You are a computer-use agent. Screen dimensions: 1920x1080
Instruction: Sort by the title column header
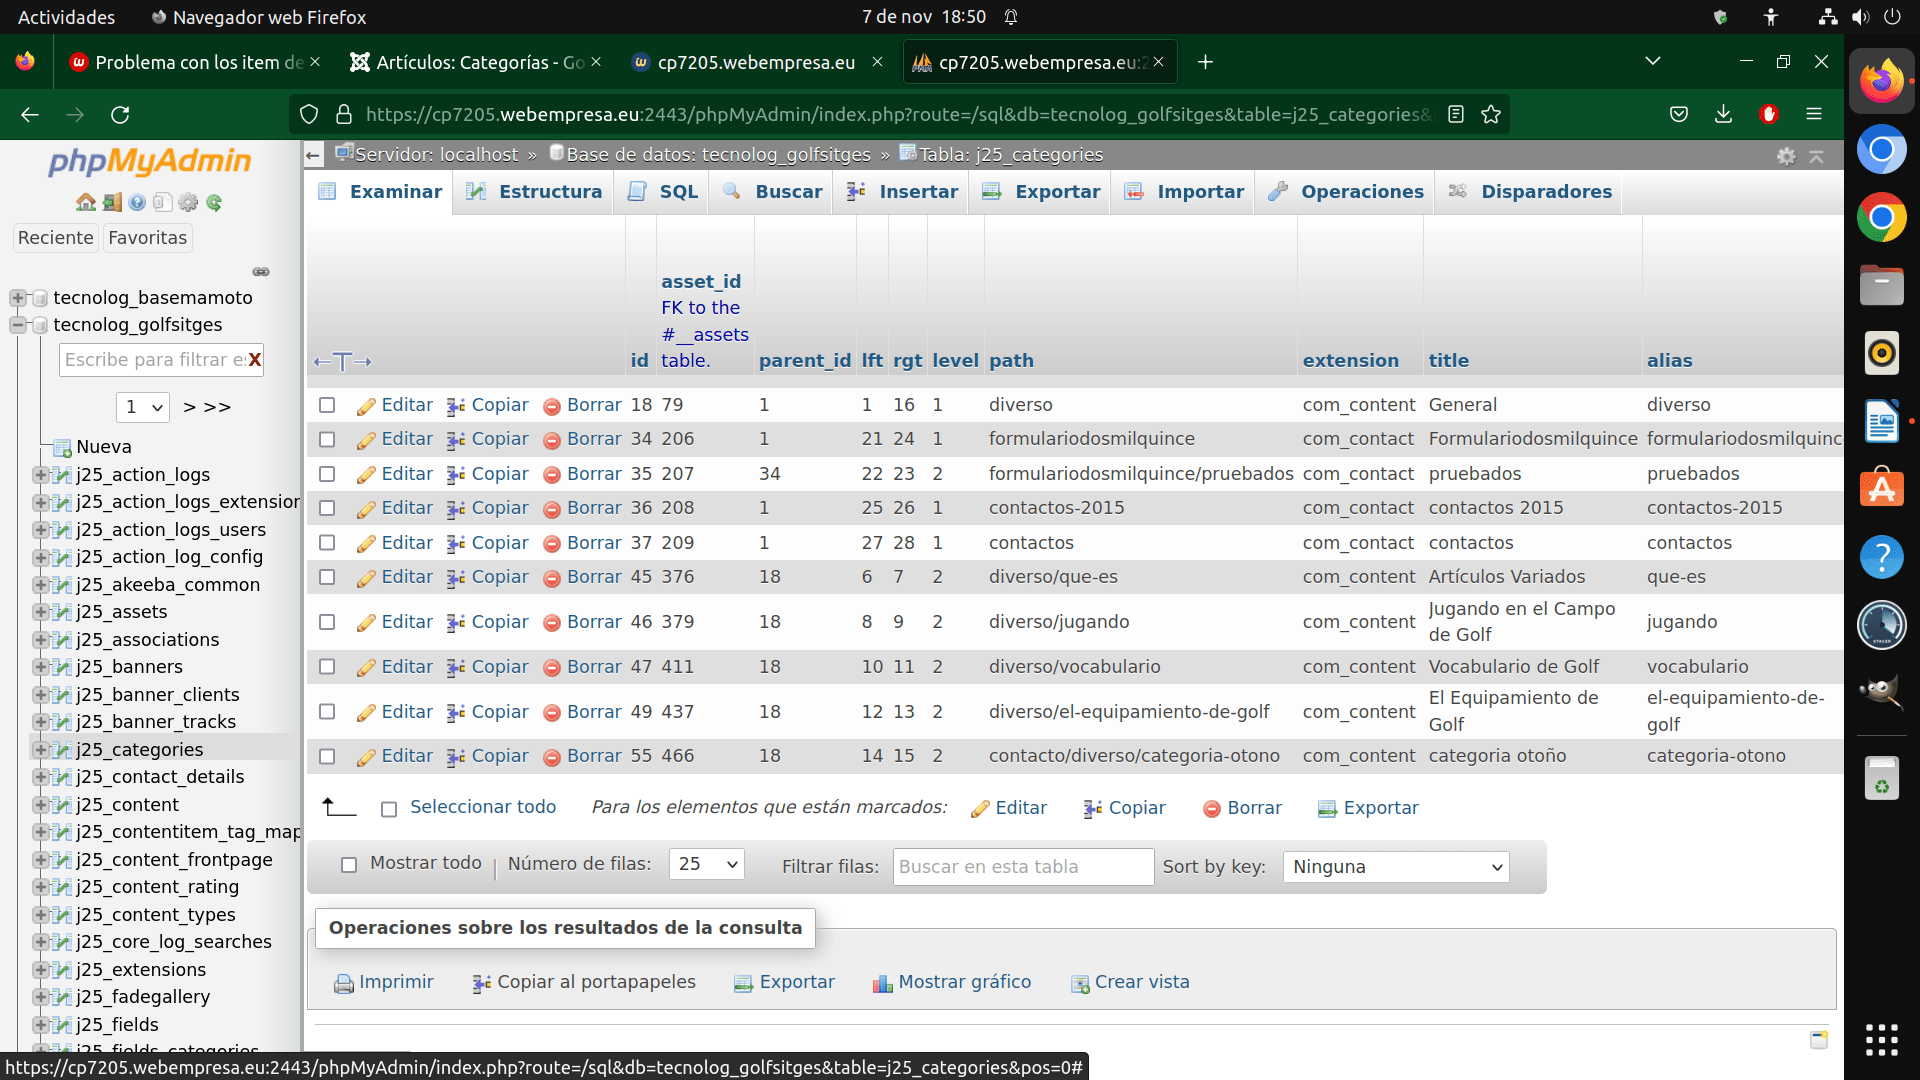1448,361
